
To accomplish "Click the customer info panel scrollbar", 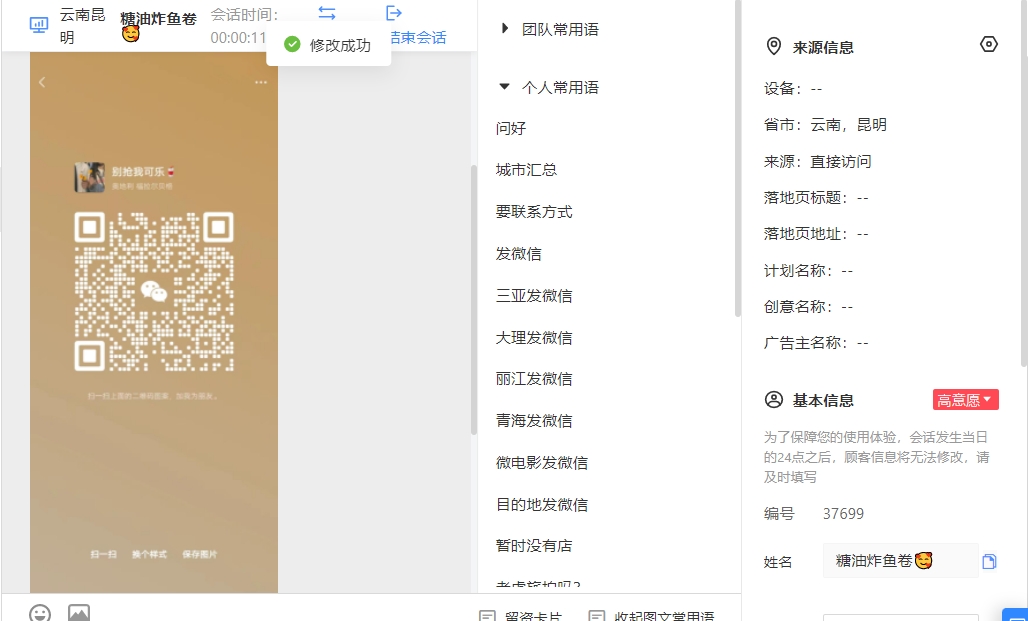I will pyautogui.click(x=1024, y=183).
